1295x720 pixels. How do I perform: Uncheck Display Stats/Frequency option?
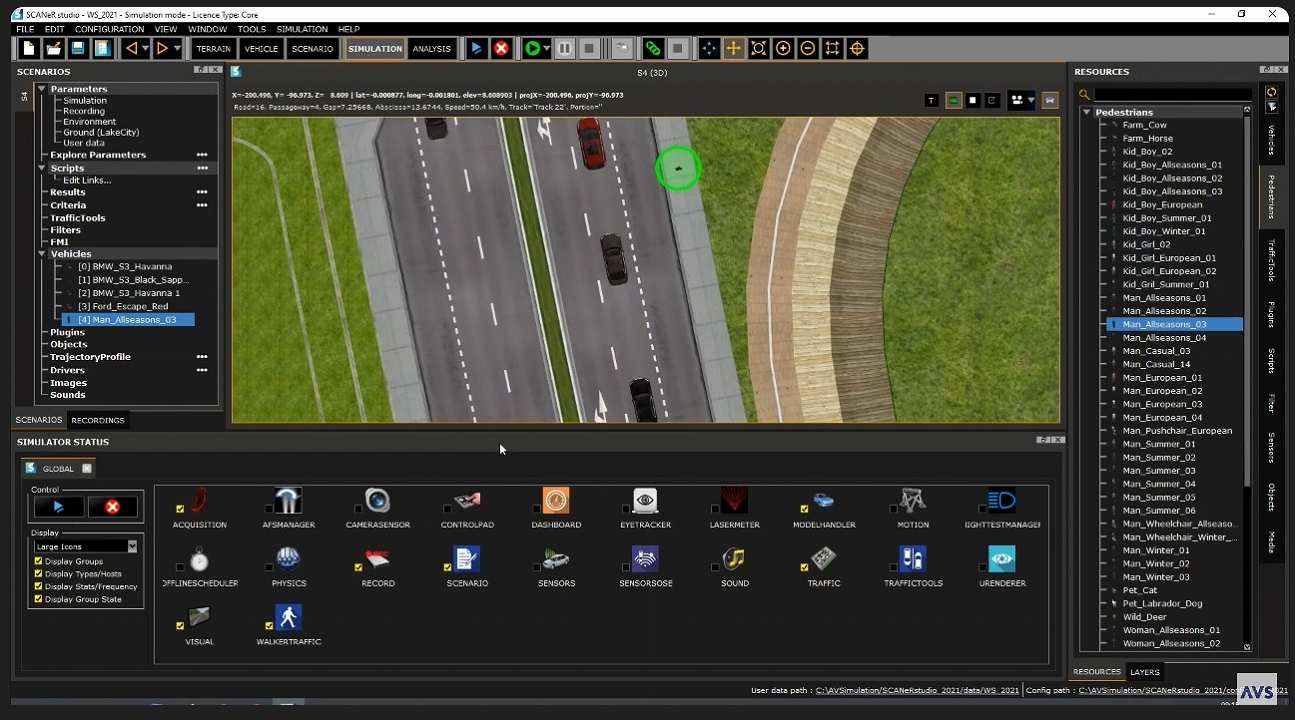pos(39,586)
